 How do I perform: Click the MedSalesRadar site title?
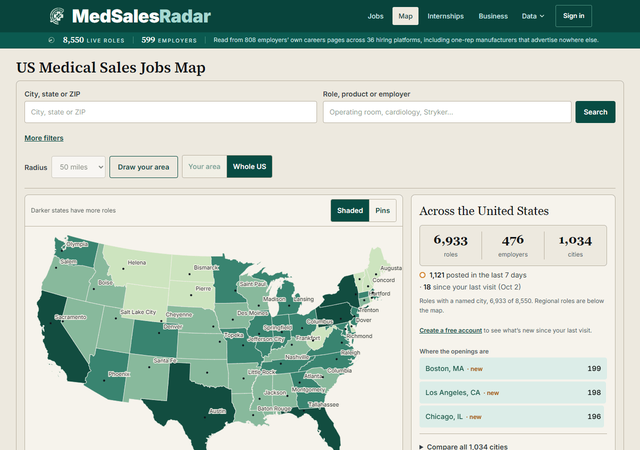(141, 16)
